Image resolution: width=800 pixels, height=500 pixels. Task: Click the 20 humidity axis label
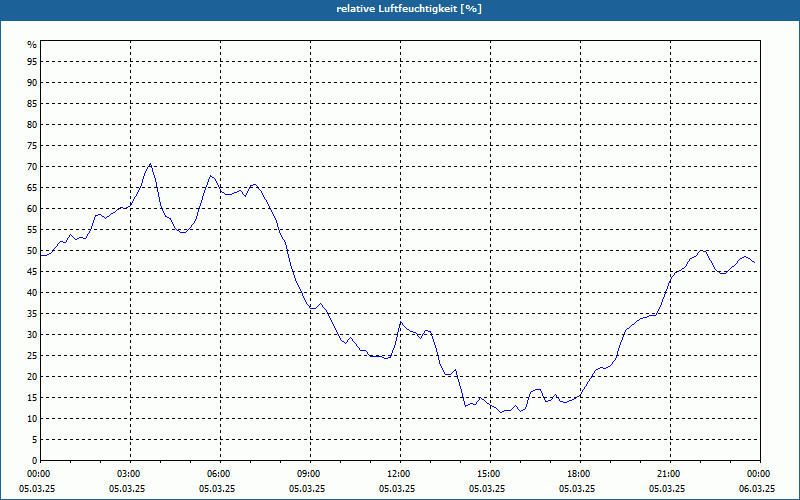pyautogui.click(x=32, y=377)
